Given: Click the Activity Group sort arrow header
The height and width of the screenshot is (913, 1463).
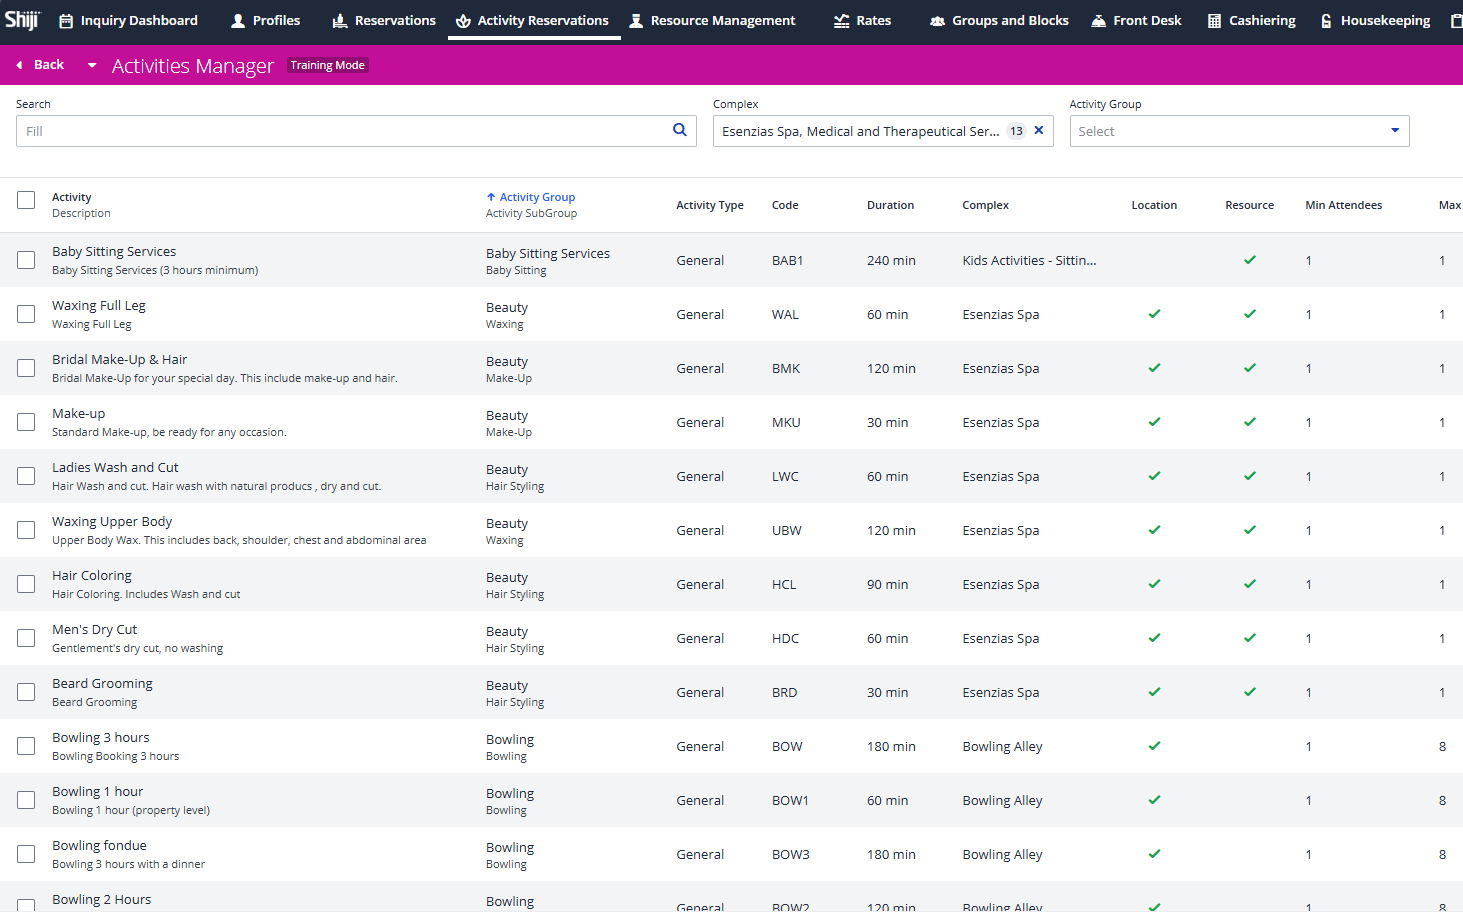Looking at the screenshot, I should [x=531, y=197].
